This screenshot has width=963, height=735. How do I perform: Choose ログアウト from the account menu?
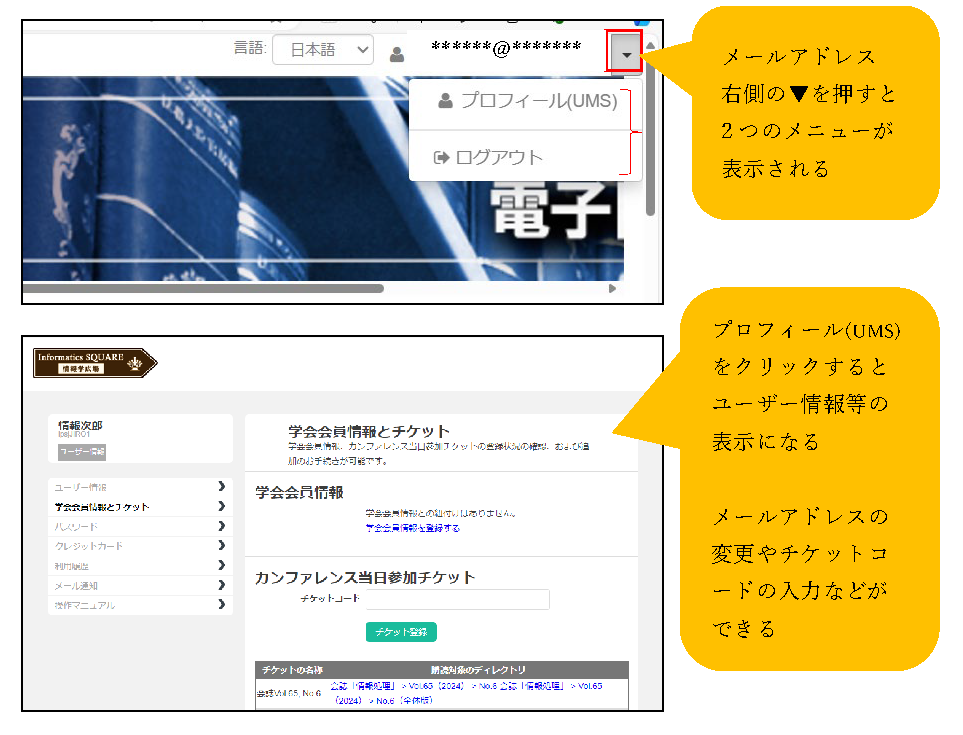490,157
